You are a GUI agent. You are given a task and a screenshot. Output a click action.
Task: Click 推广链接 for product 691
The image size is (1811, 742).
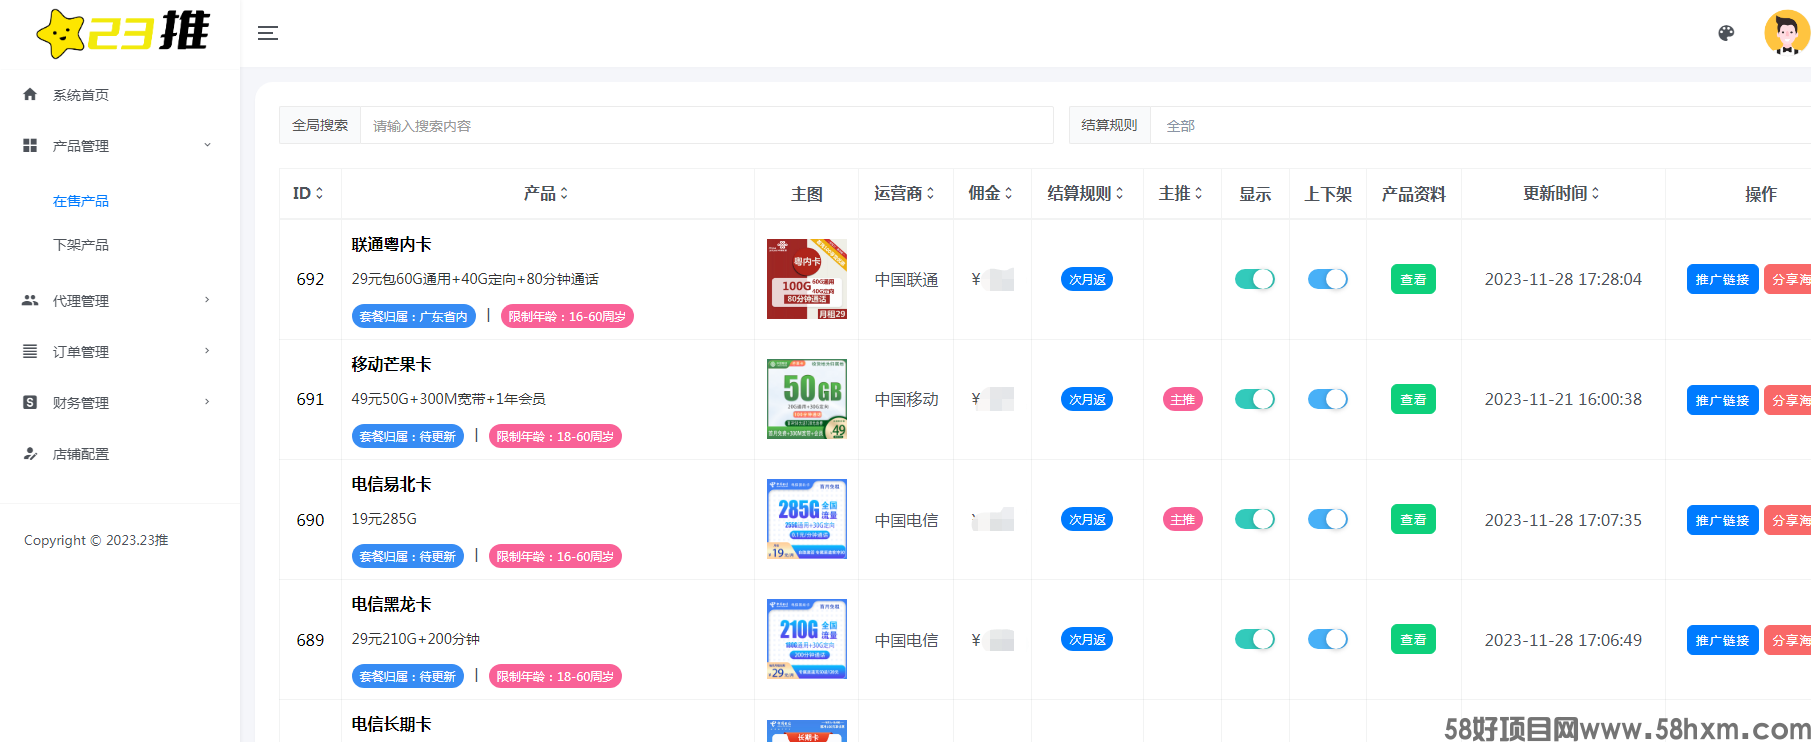[x=1722, y=399]
